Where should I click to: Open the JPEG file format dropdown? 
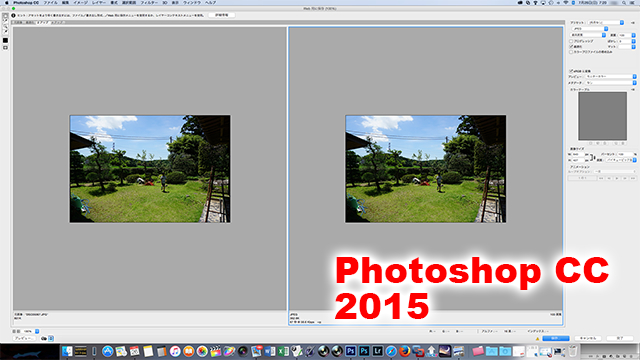(x=590, y=29)
